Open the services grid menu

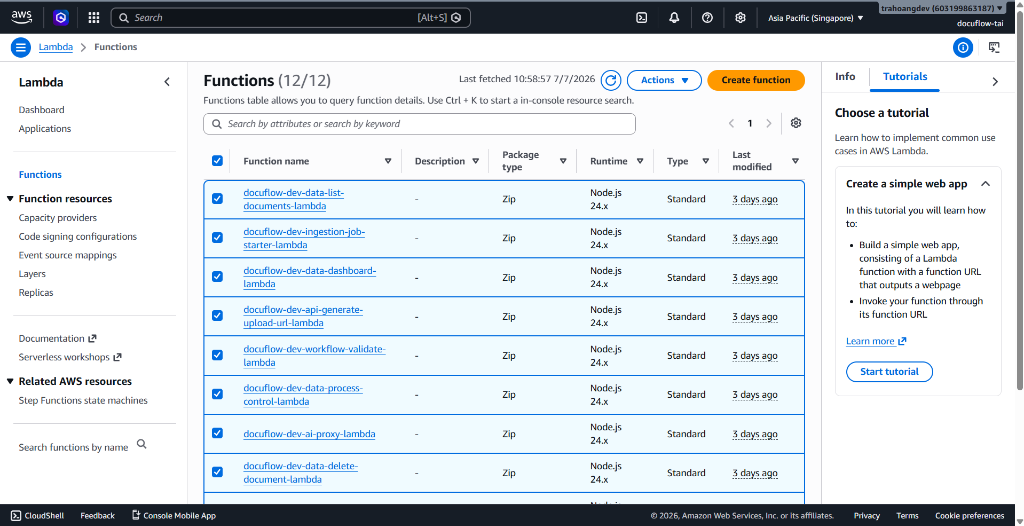coord(94,18)
